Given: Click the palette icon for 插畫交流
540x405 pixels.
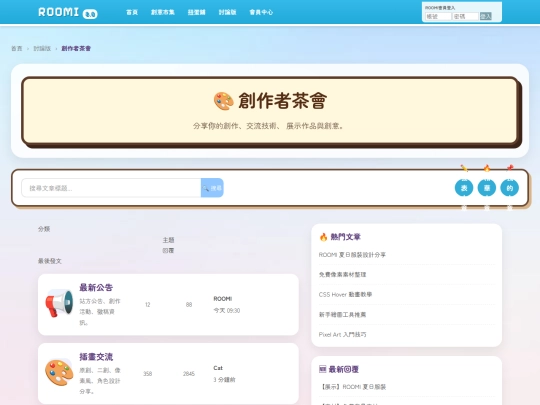Looking at the screenshot, I should click(59, 373).
